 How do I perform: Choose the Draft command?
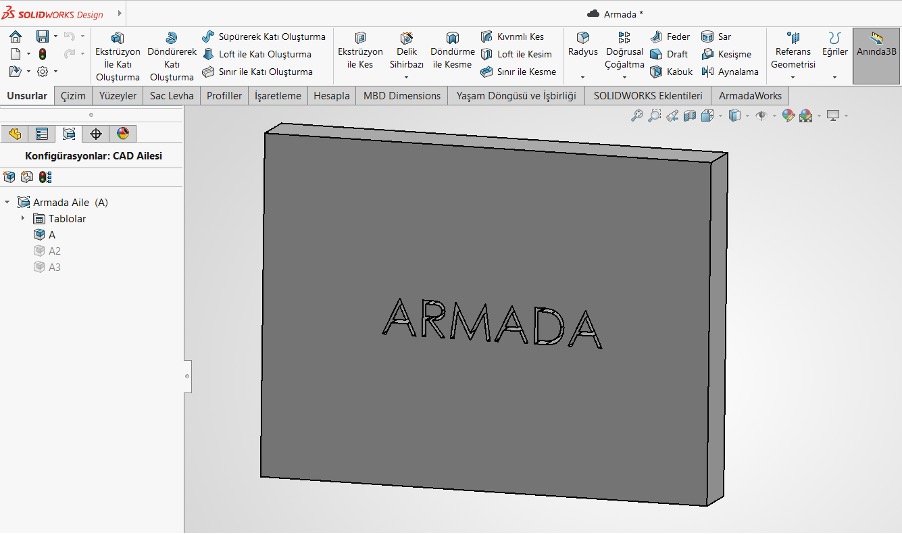[668, 54]
